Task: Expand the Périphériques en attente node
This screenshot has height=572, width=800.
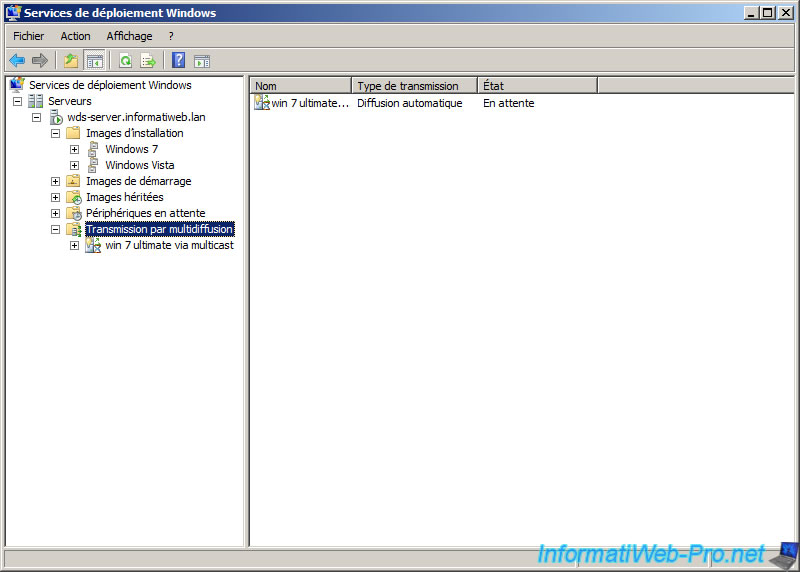Action: [56, 213]
